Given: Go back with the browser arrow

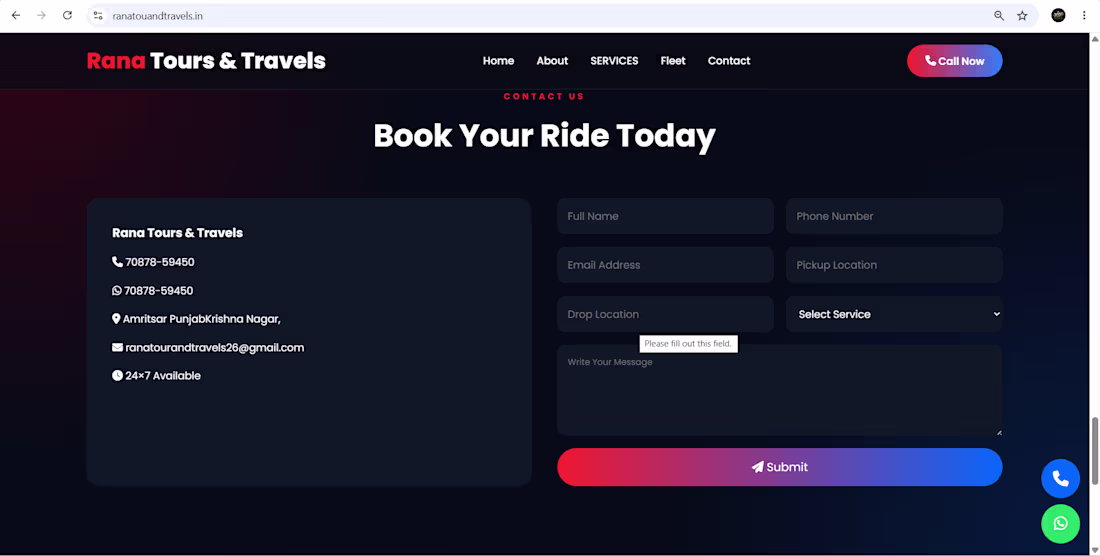Looking at the screenshot, I should tap(15, 15).
